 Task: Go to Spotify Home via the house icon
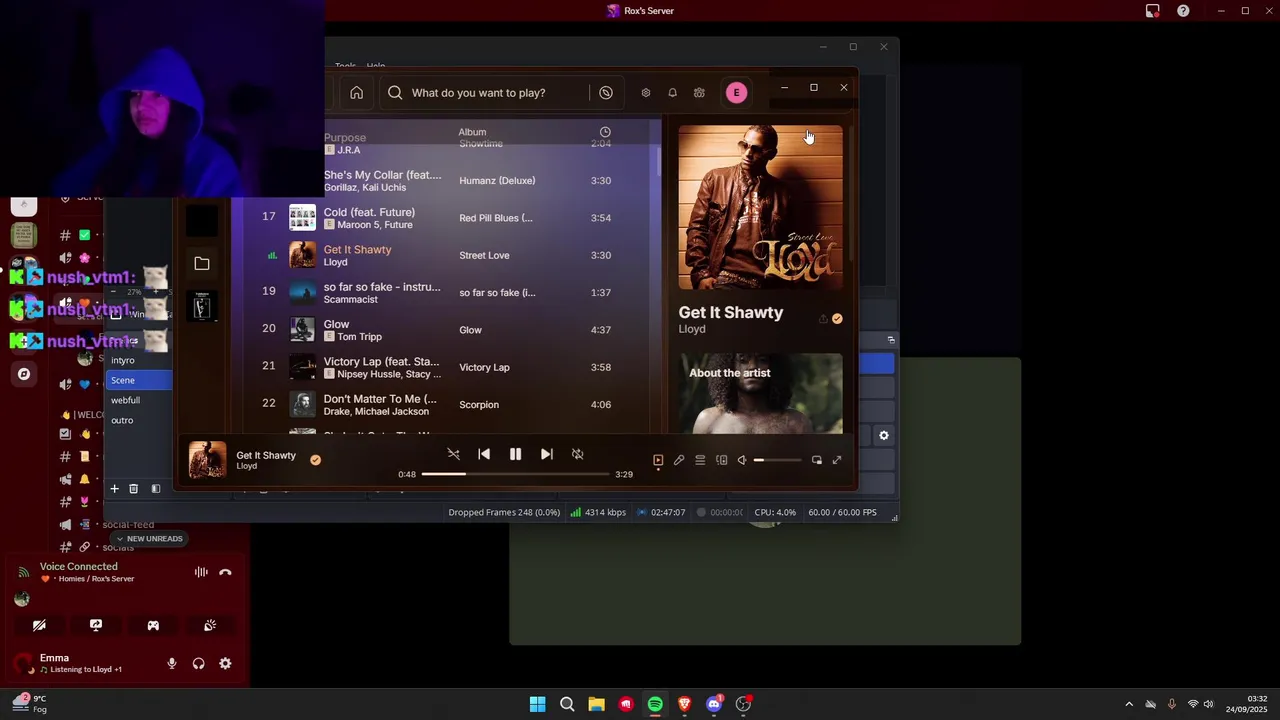click(356, 92)
